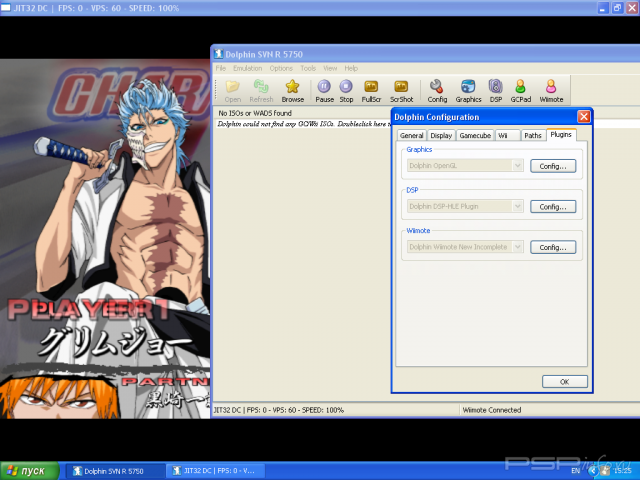Expand the Graphics plugin dropdown
This screenshot has width=640, height=480.
517,165
